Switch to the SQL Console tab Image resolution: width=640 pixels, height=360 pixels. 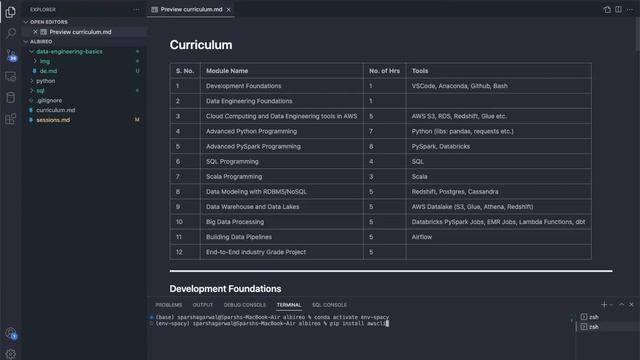point(329,305)
